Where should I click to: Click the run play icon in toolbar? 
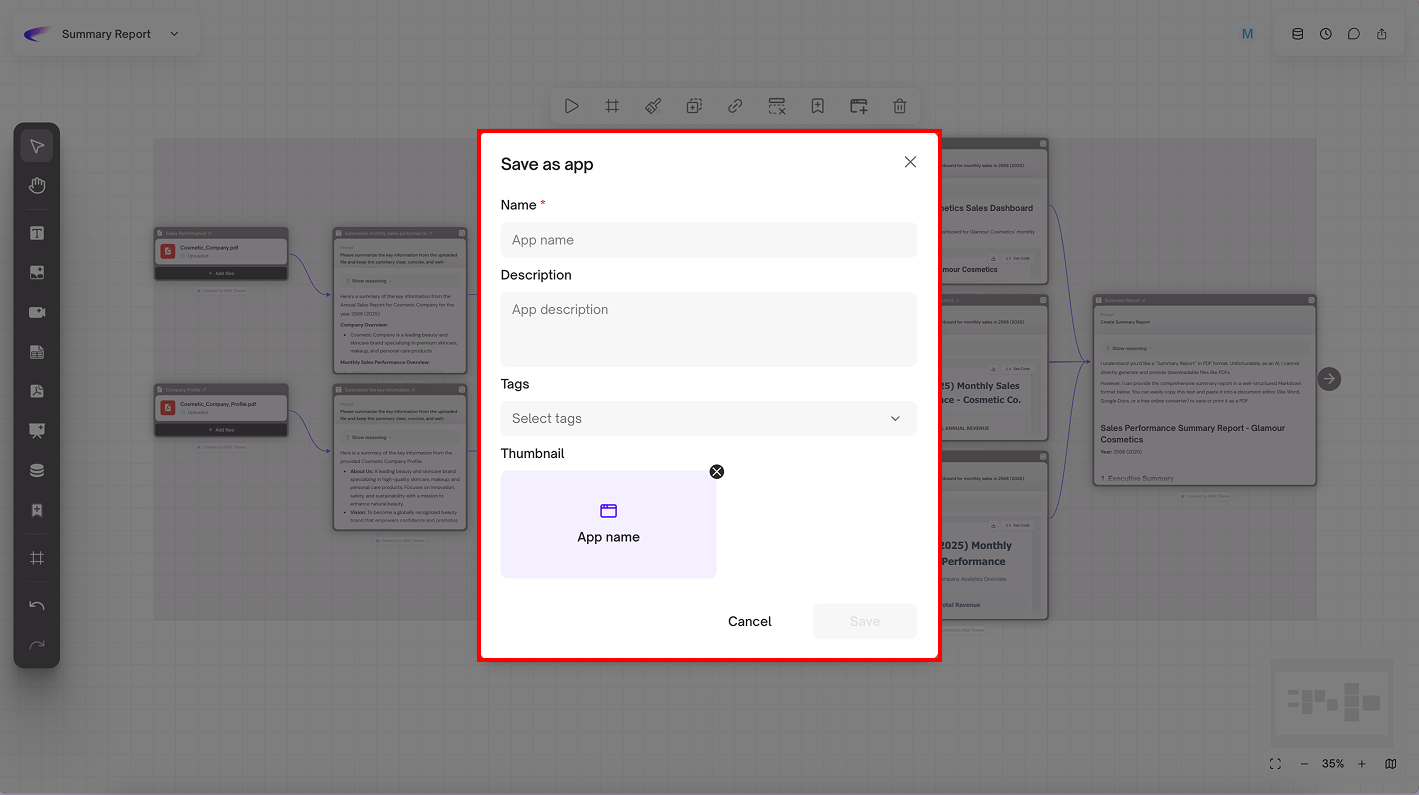click(x=571, y=106)
